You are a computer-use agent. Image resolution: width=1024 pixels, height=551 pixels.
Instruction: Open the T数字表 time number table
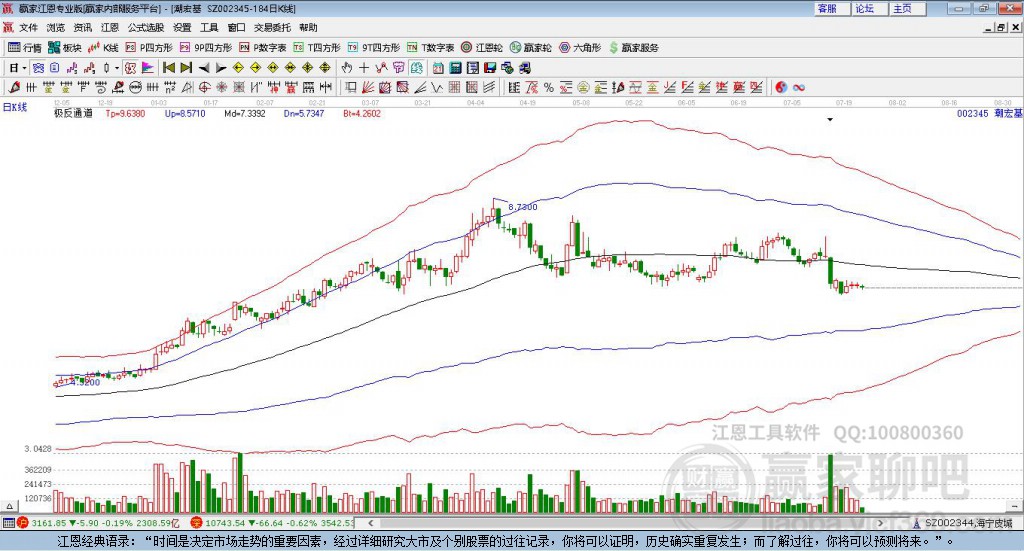tap(430, 48)
